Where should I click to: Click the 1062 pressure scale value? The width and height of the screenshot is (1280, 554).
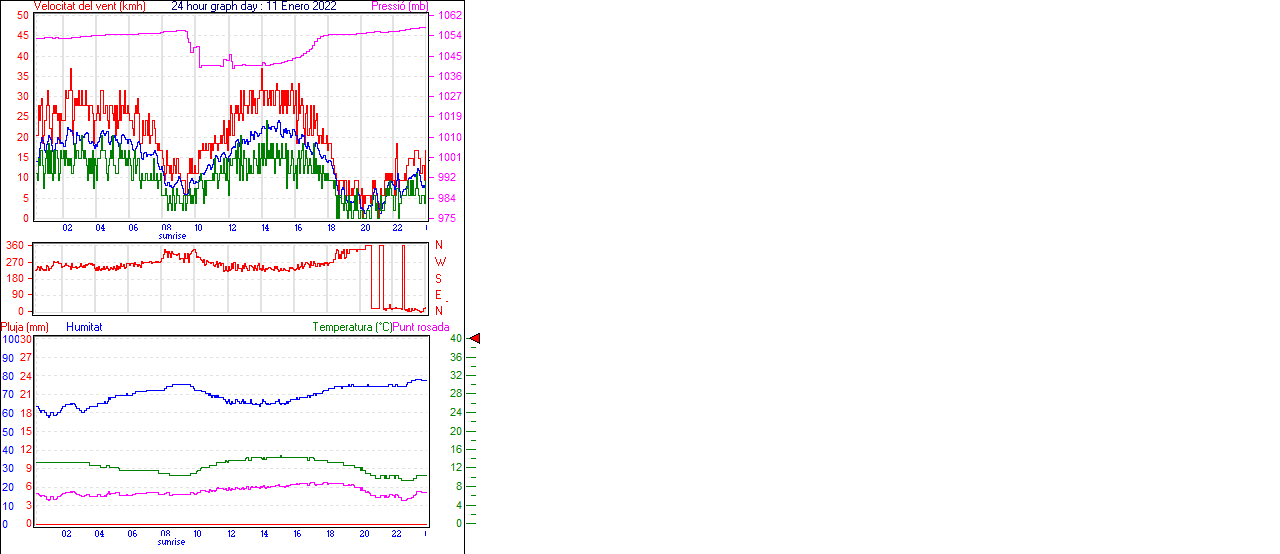coord(450,16)
